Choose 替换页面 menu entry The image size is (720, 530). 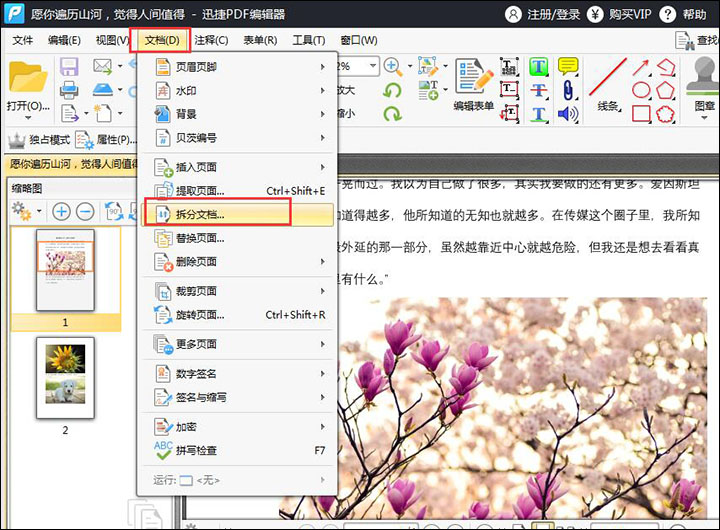(238, 238)
